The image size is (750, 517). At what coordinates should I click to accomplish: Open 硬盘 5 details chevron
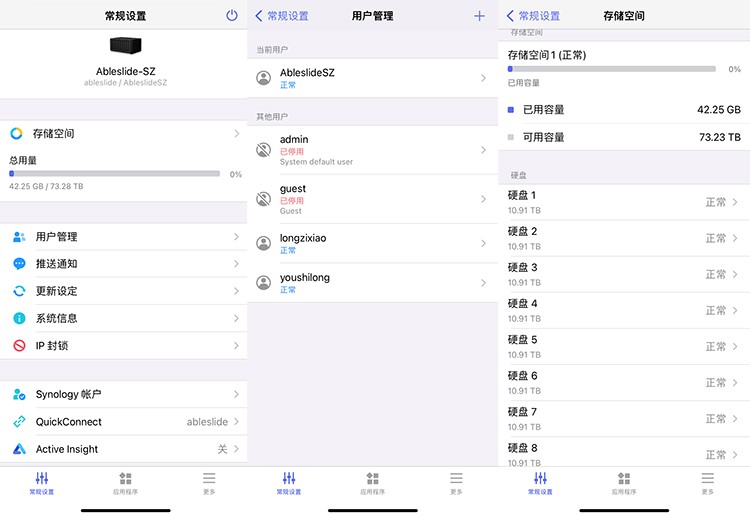(735, 347)
